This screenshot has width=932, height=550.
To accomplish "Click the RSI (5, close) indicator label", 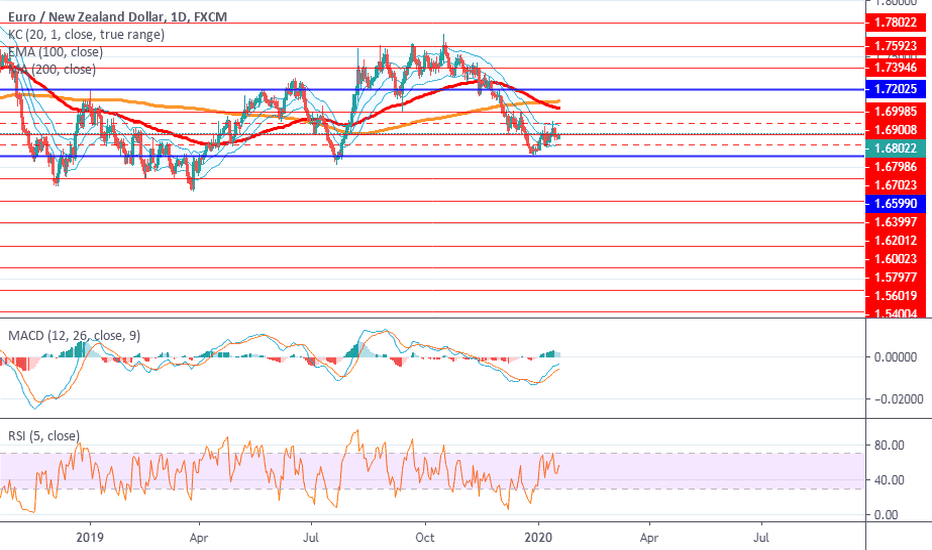I will [x=44, y=436].
